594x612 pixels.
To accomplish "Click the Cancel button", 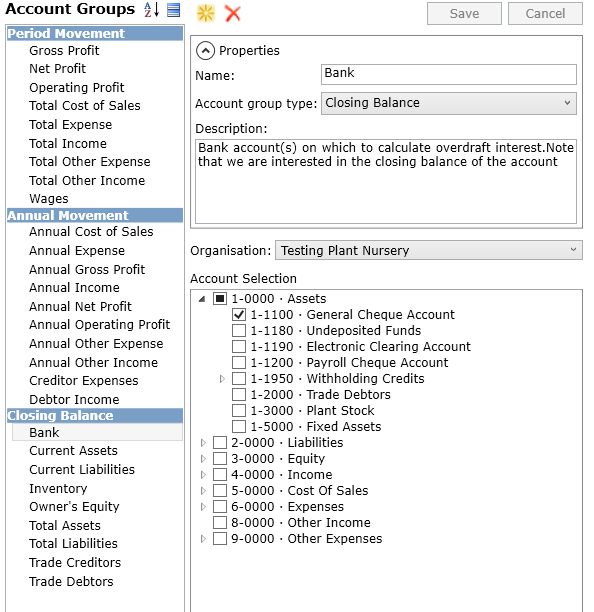I will click(x=545, y=14).
